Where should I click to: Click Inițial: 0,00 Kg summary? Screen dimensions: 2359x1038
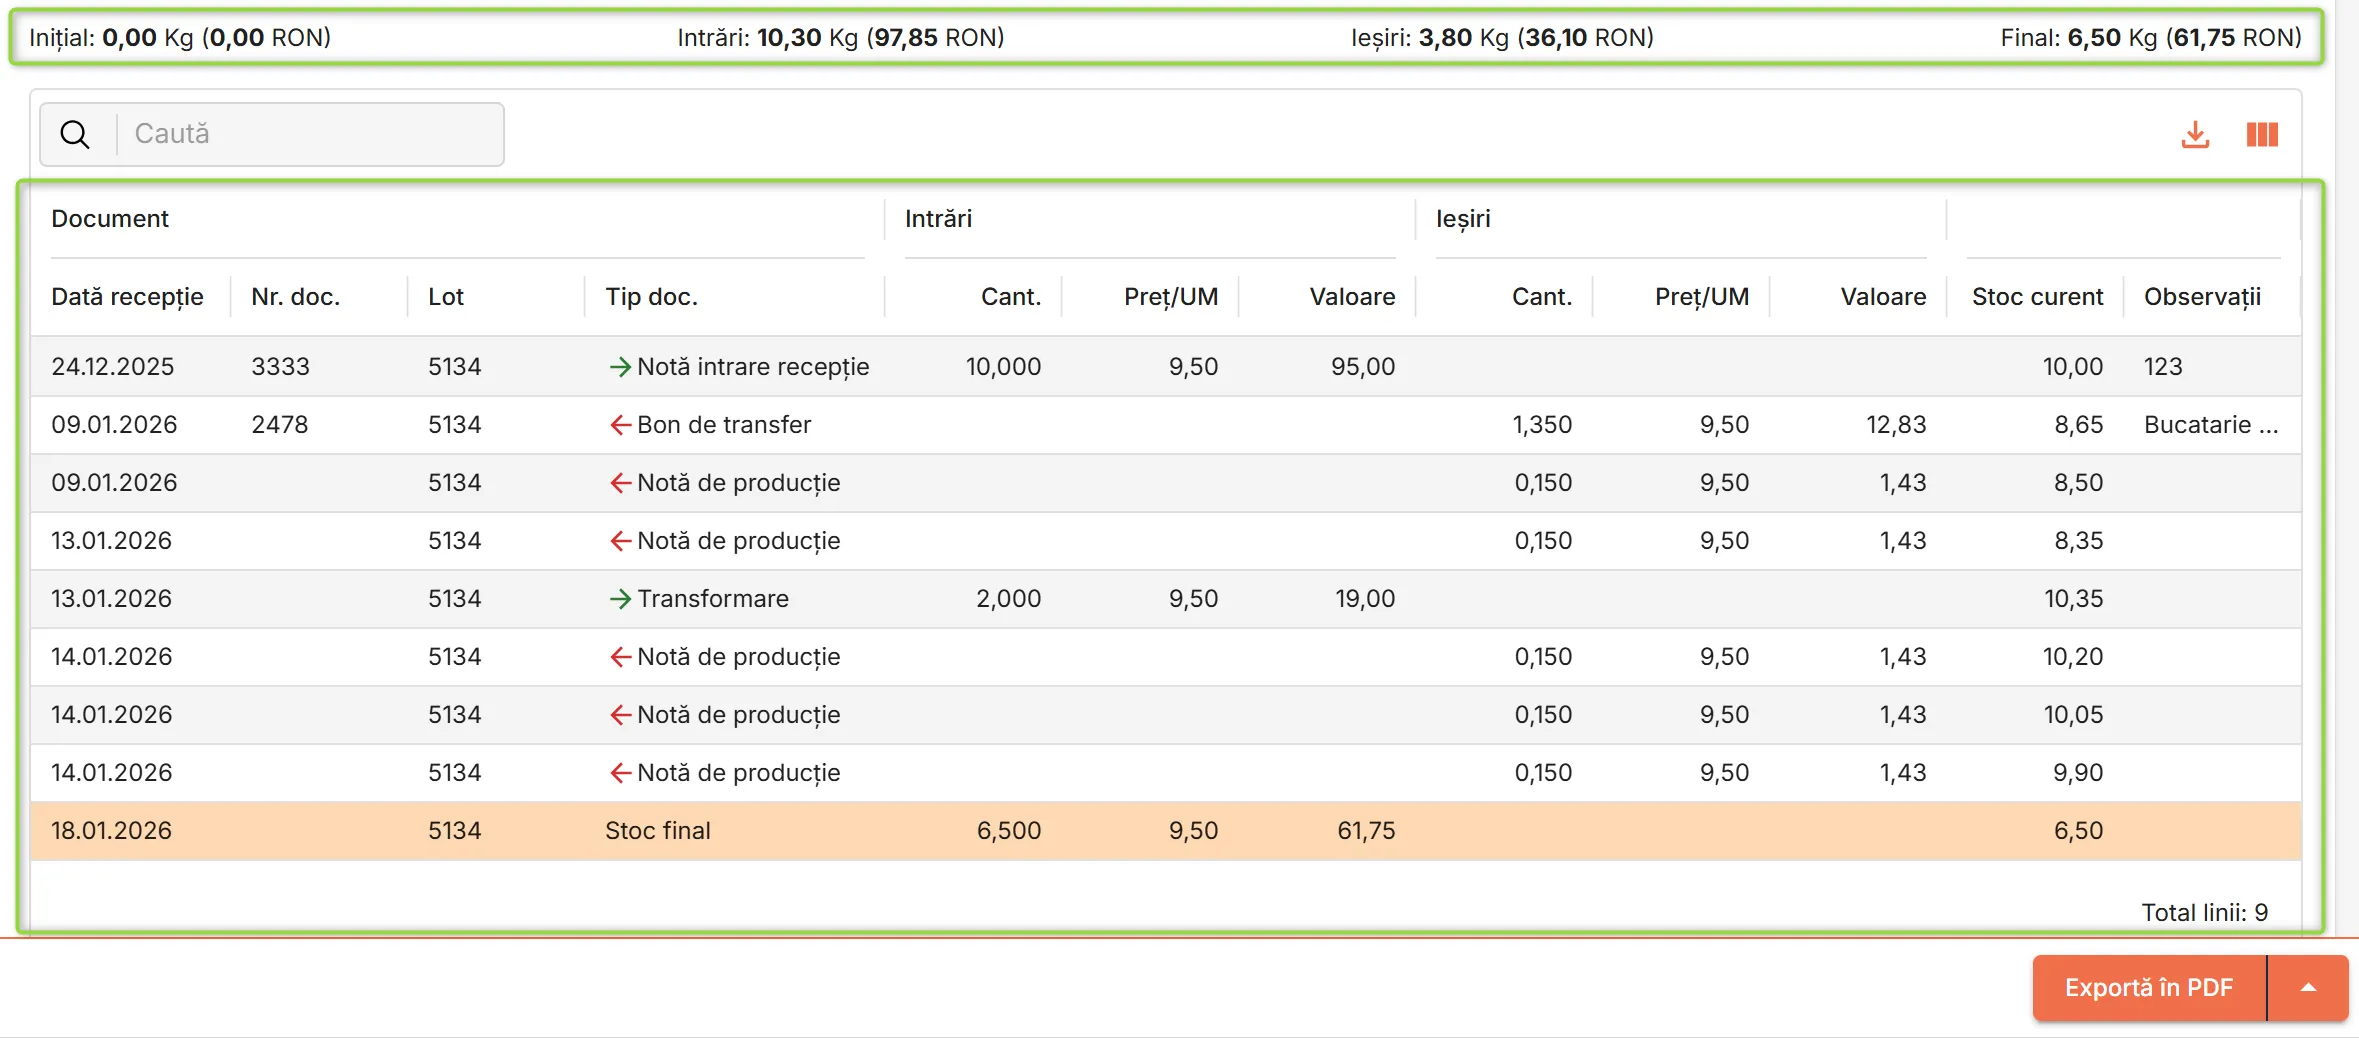tap(180, 38)
